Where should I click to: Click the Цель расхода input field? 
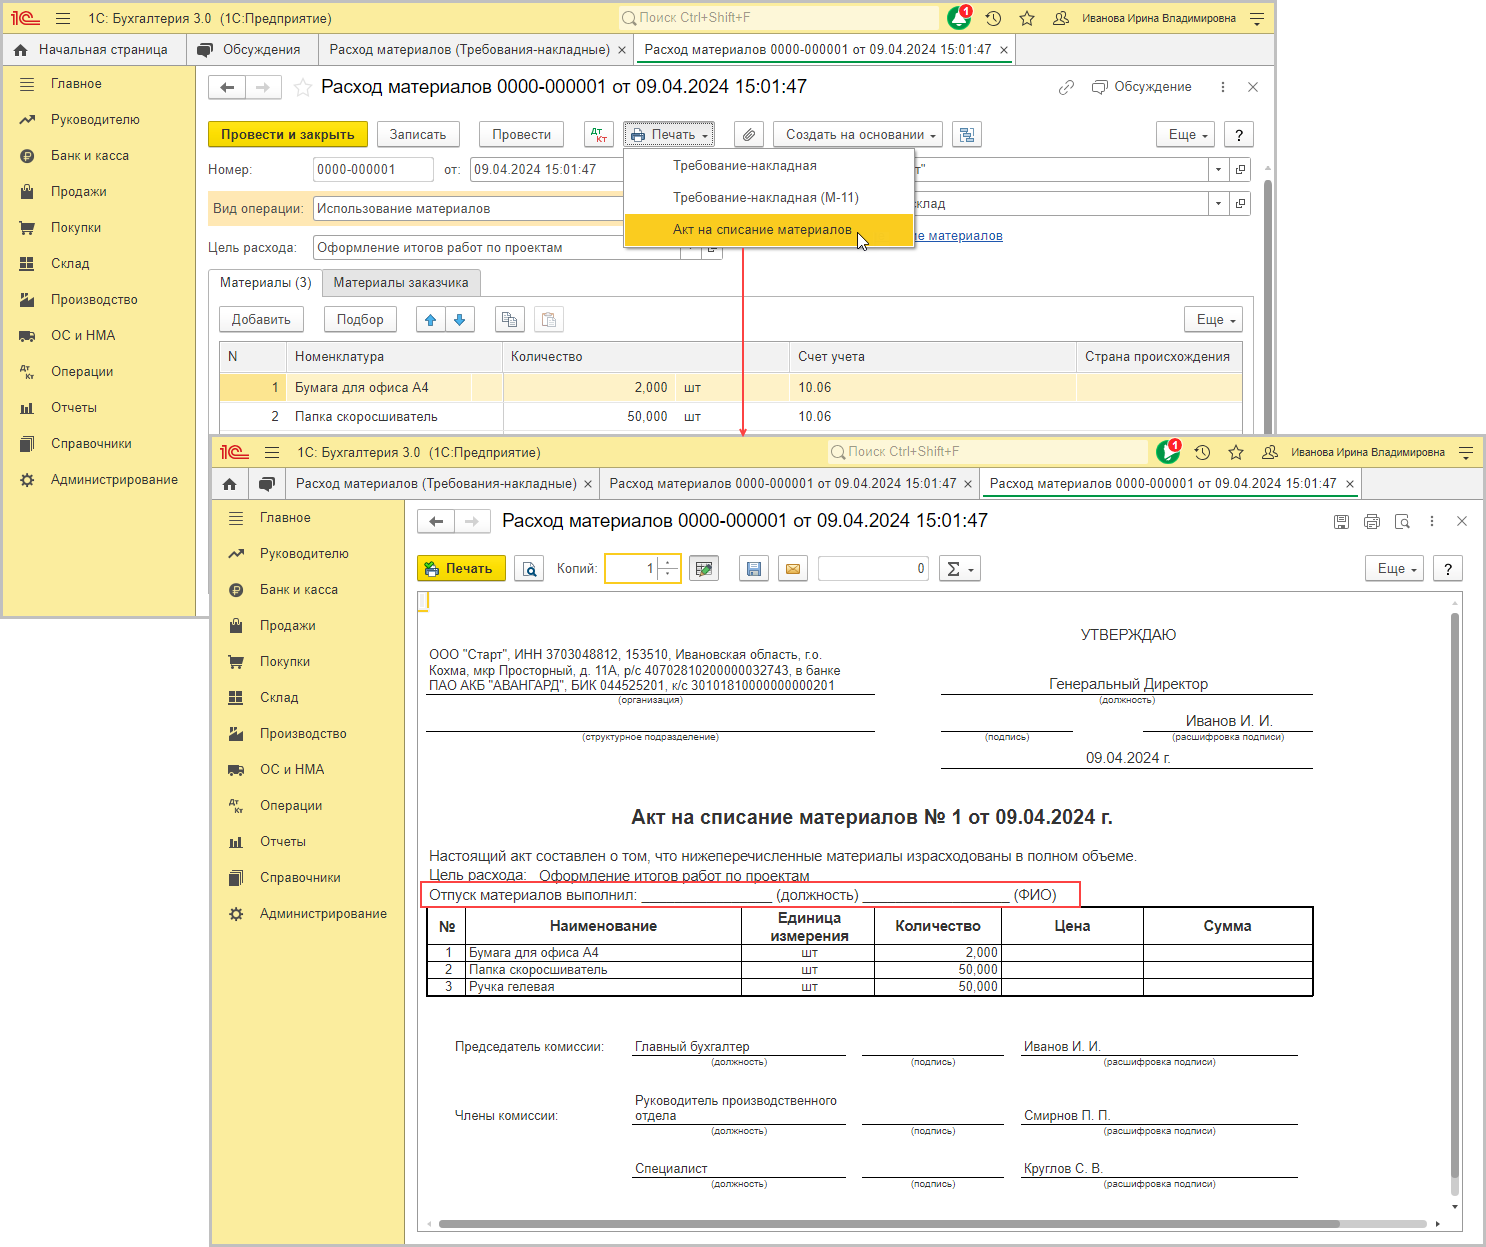click(497, 247)
